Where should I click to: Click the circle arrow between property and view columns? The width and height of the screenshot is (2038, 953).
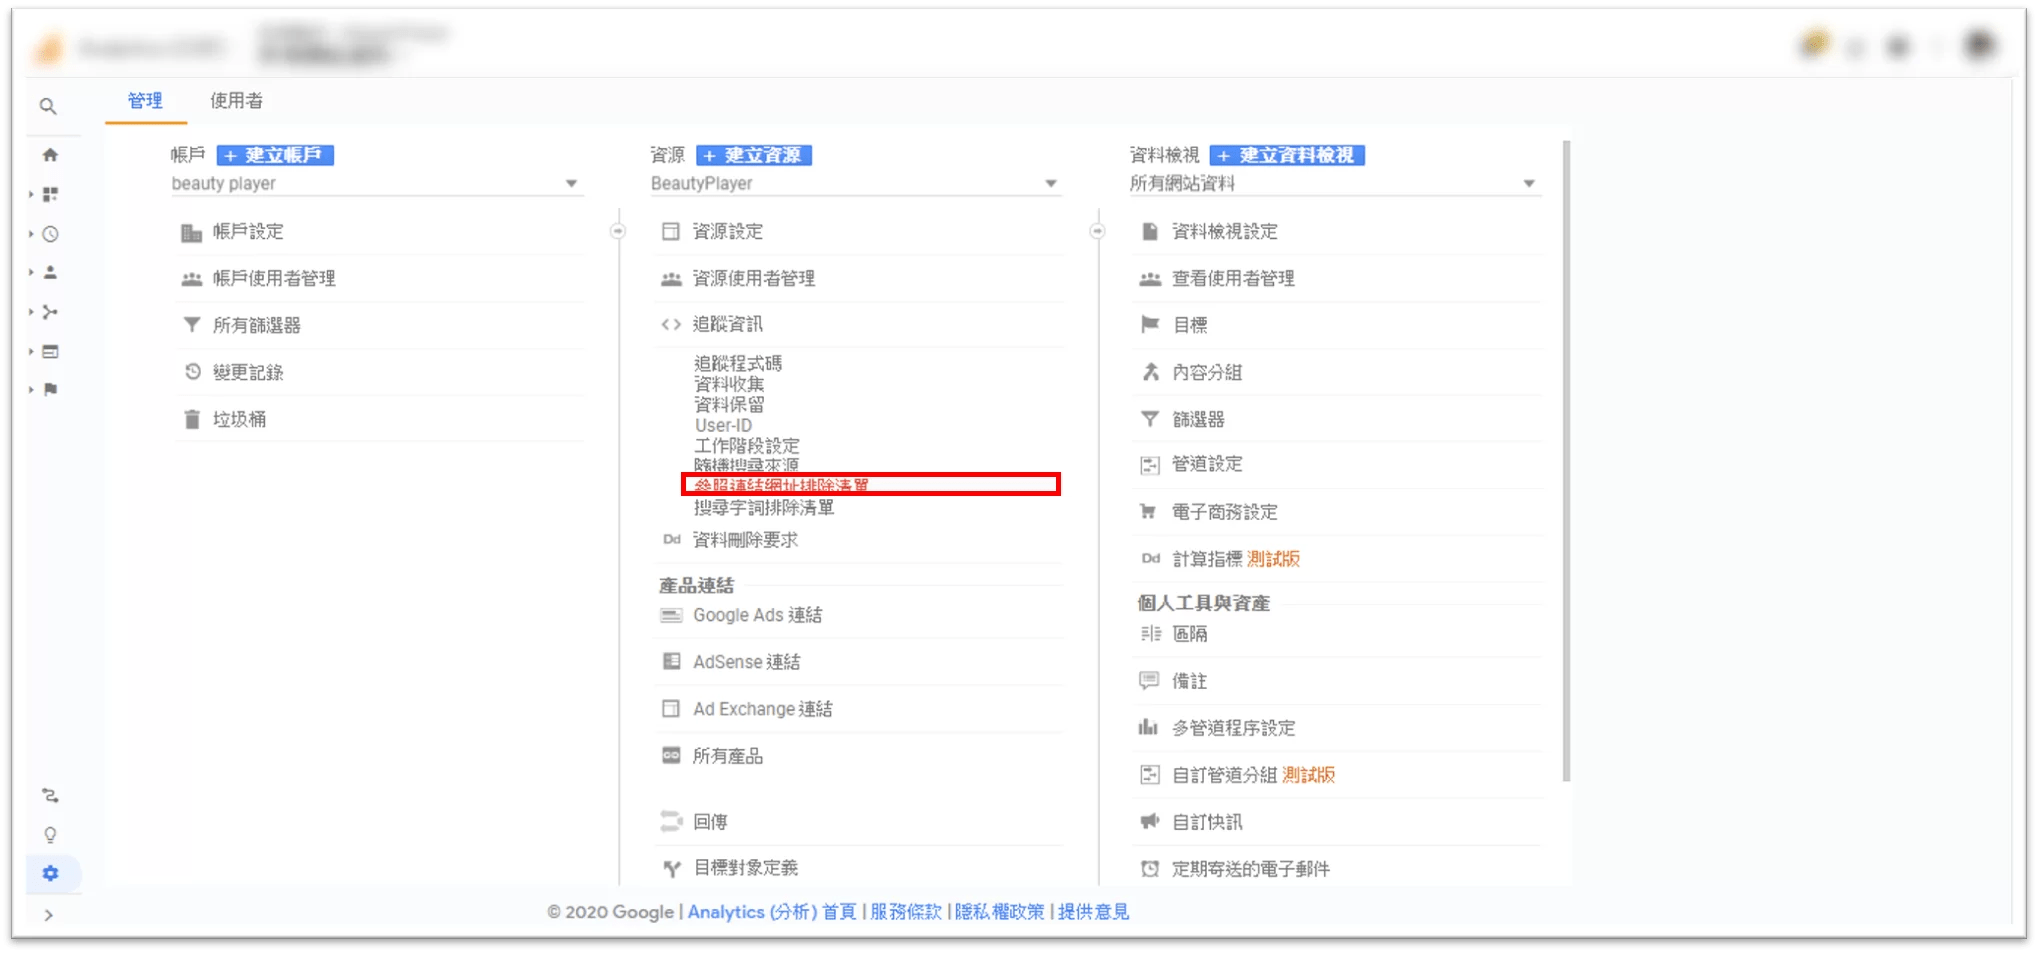tap(1097, 231)
